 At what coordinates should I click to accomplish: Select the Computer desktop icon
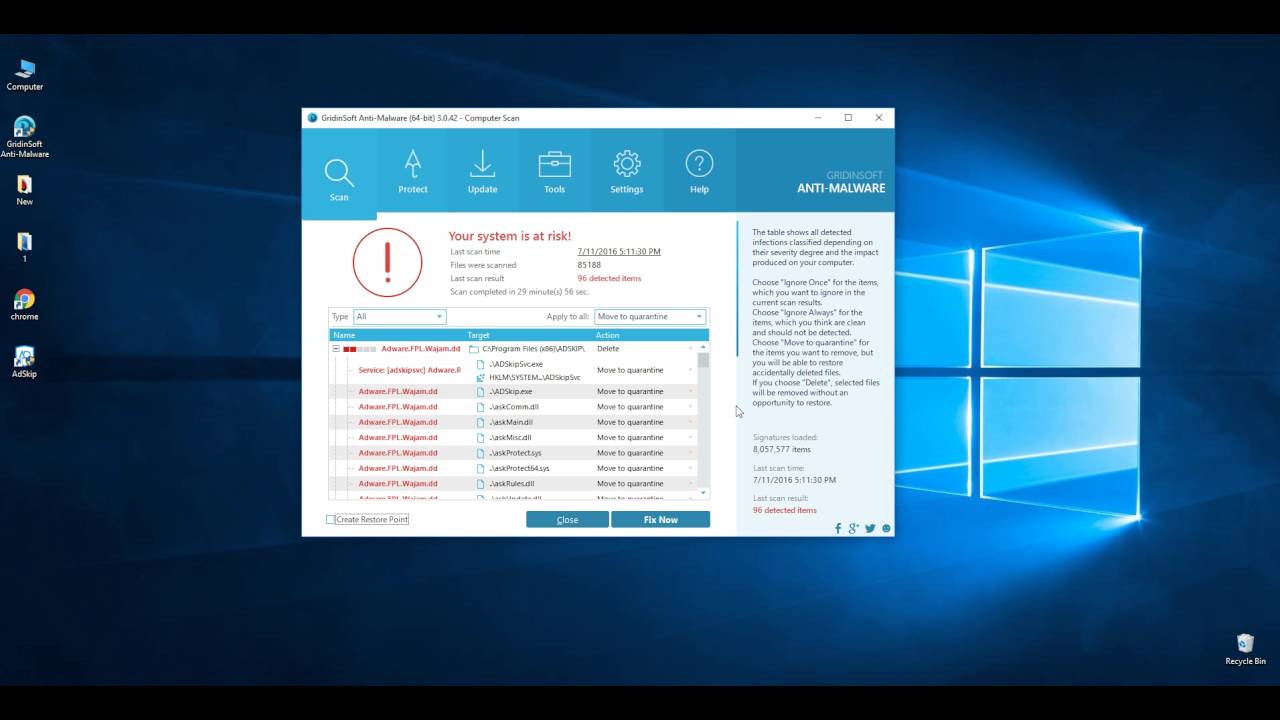(25, 75)
